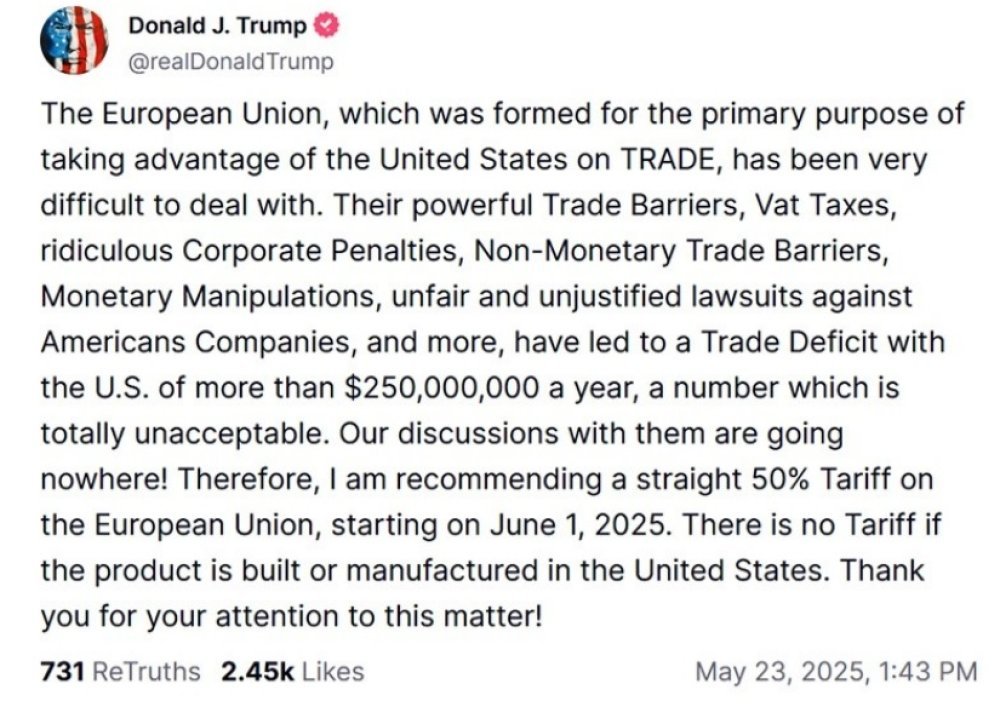This screenshot has width=1000, height=707.
Task: Open the Donald J. Trump profile avatar
Action: [75, 40]
